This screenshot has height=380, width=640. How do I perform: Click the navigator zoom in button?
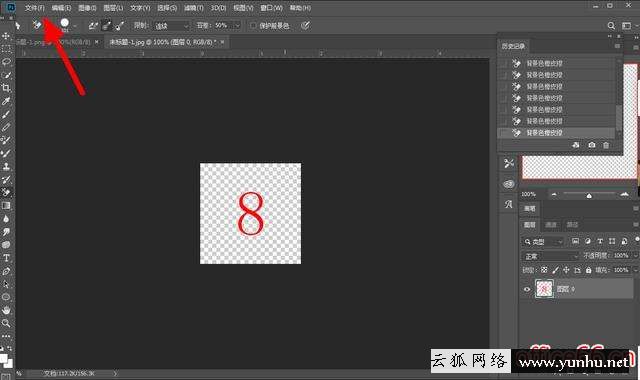[x=624, y=195]
